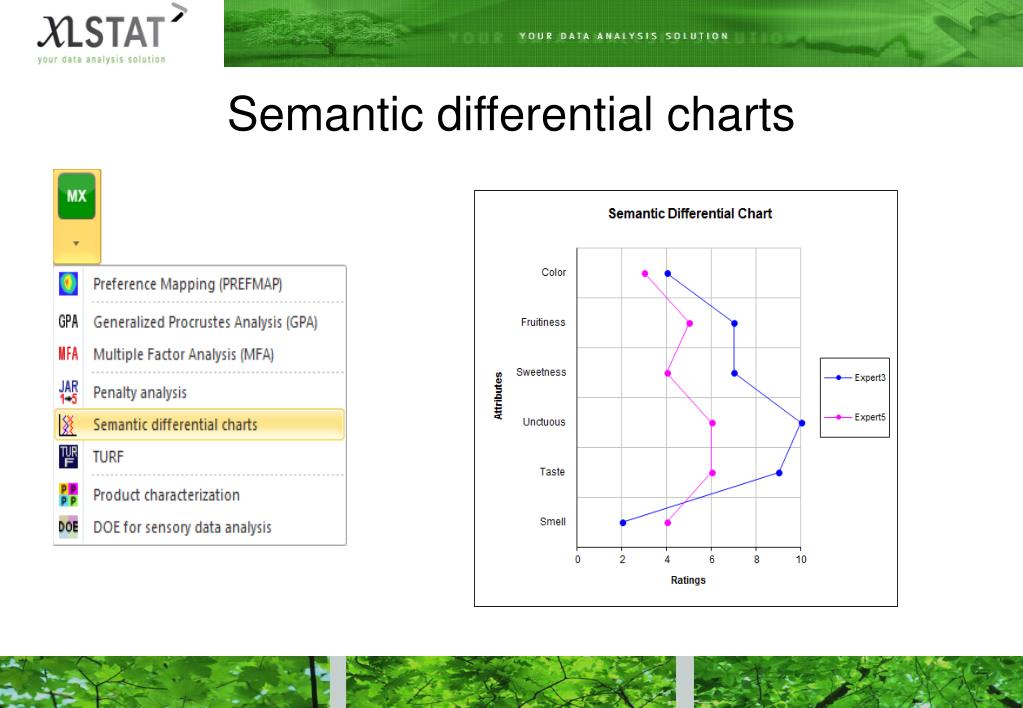Viewport: 1023px width, 708px height.
Task: Click the product characterization PPPP icon
Action: [69, 495]
